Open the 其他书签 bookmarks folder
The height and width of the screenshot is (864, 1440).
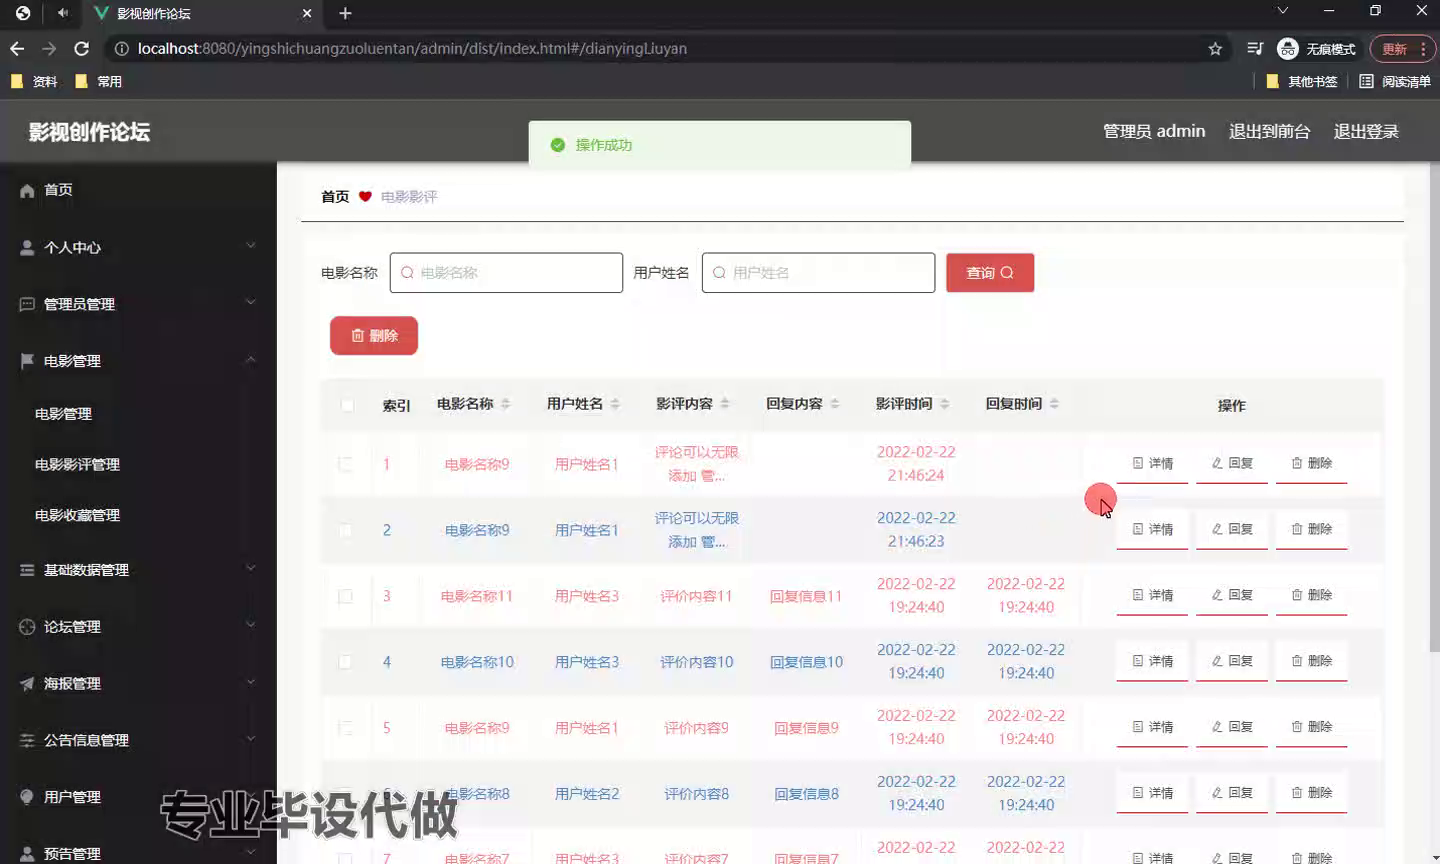(x=1301, y=81)
